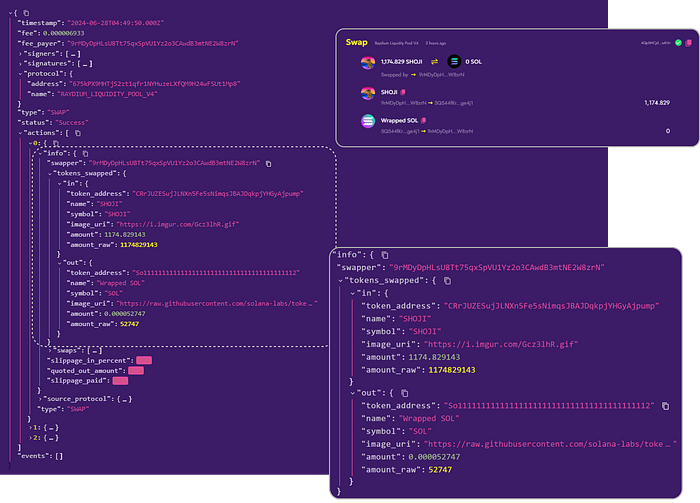Viewport: 700px width, 503px height.
Task: Copy "tokens_swapped" object in the enlarged panel
Action: [447, 281]
